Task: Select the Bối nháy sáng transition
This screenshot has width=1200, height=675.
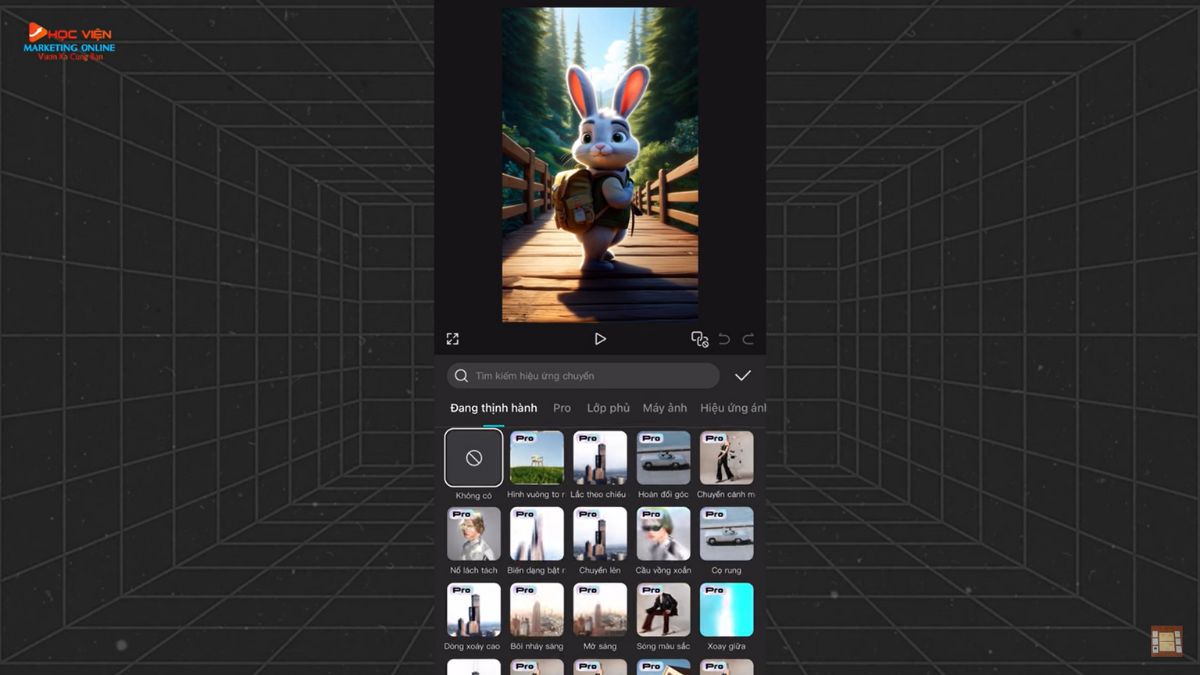Action: click(x=537, y=610)
